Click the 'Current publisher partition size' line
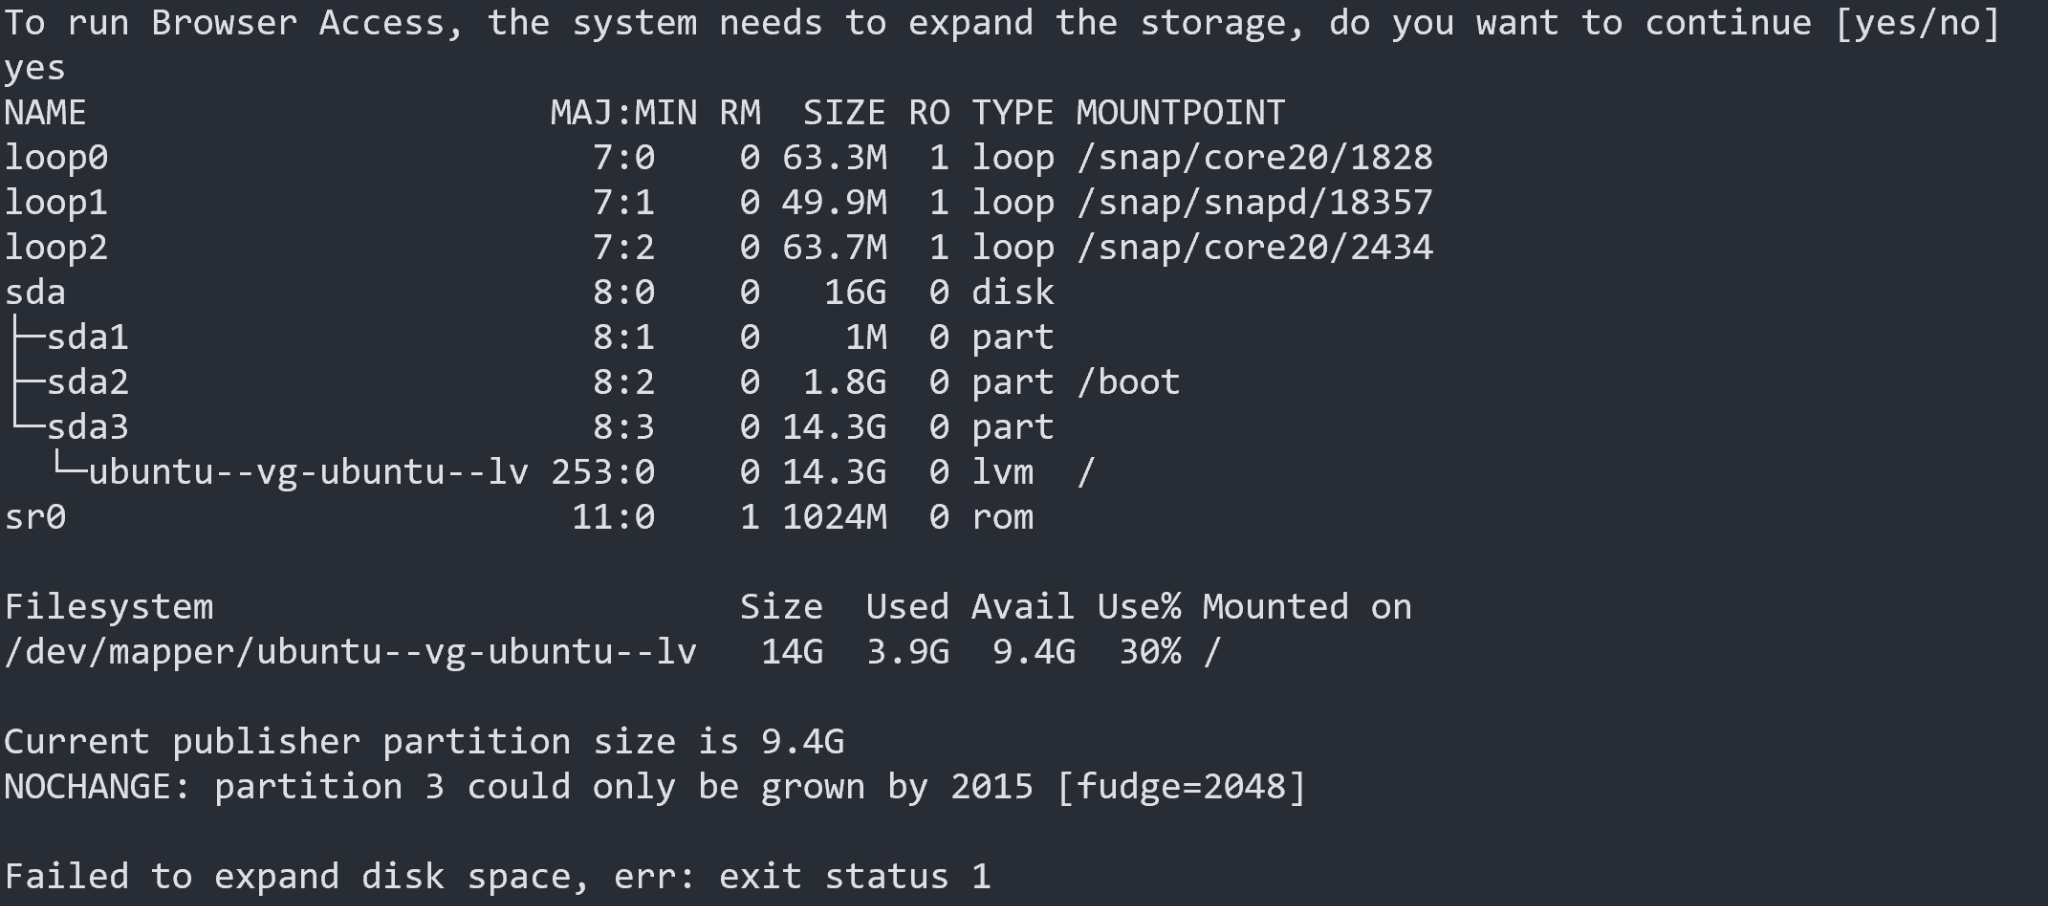 coord(424,742)
